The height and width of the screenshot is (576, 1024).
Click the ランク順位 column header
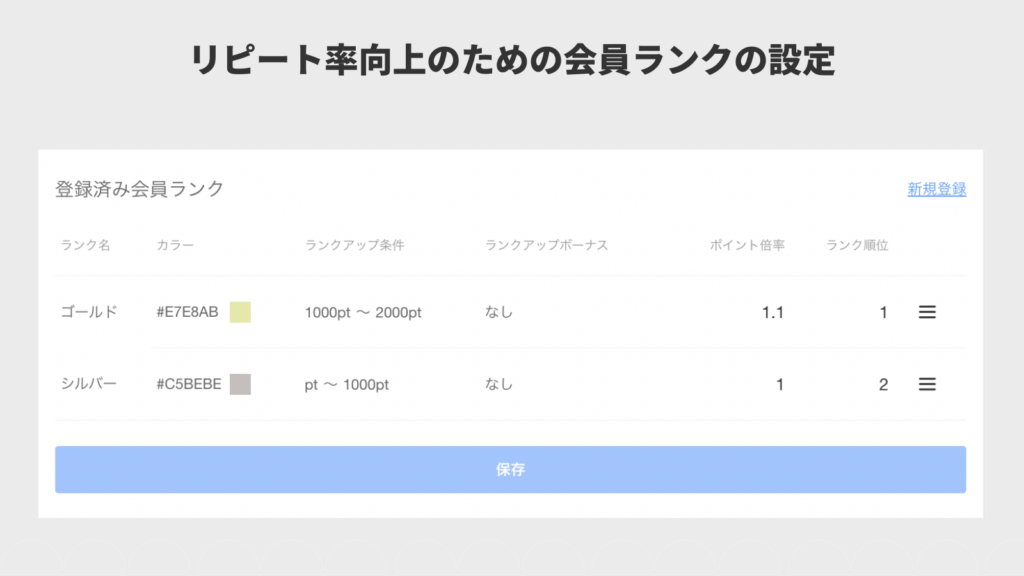tap(857, 245)
